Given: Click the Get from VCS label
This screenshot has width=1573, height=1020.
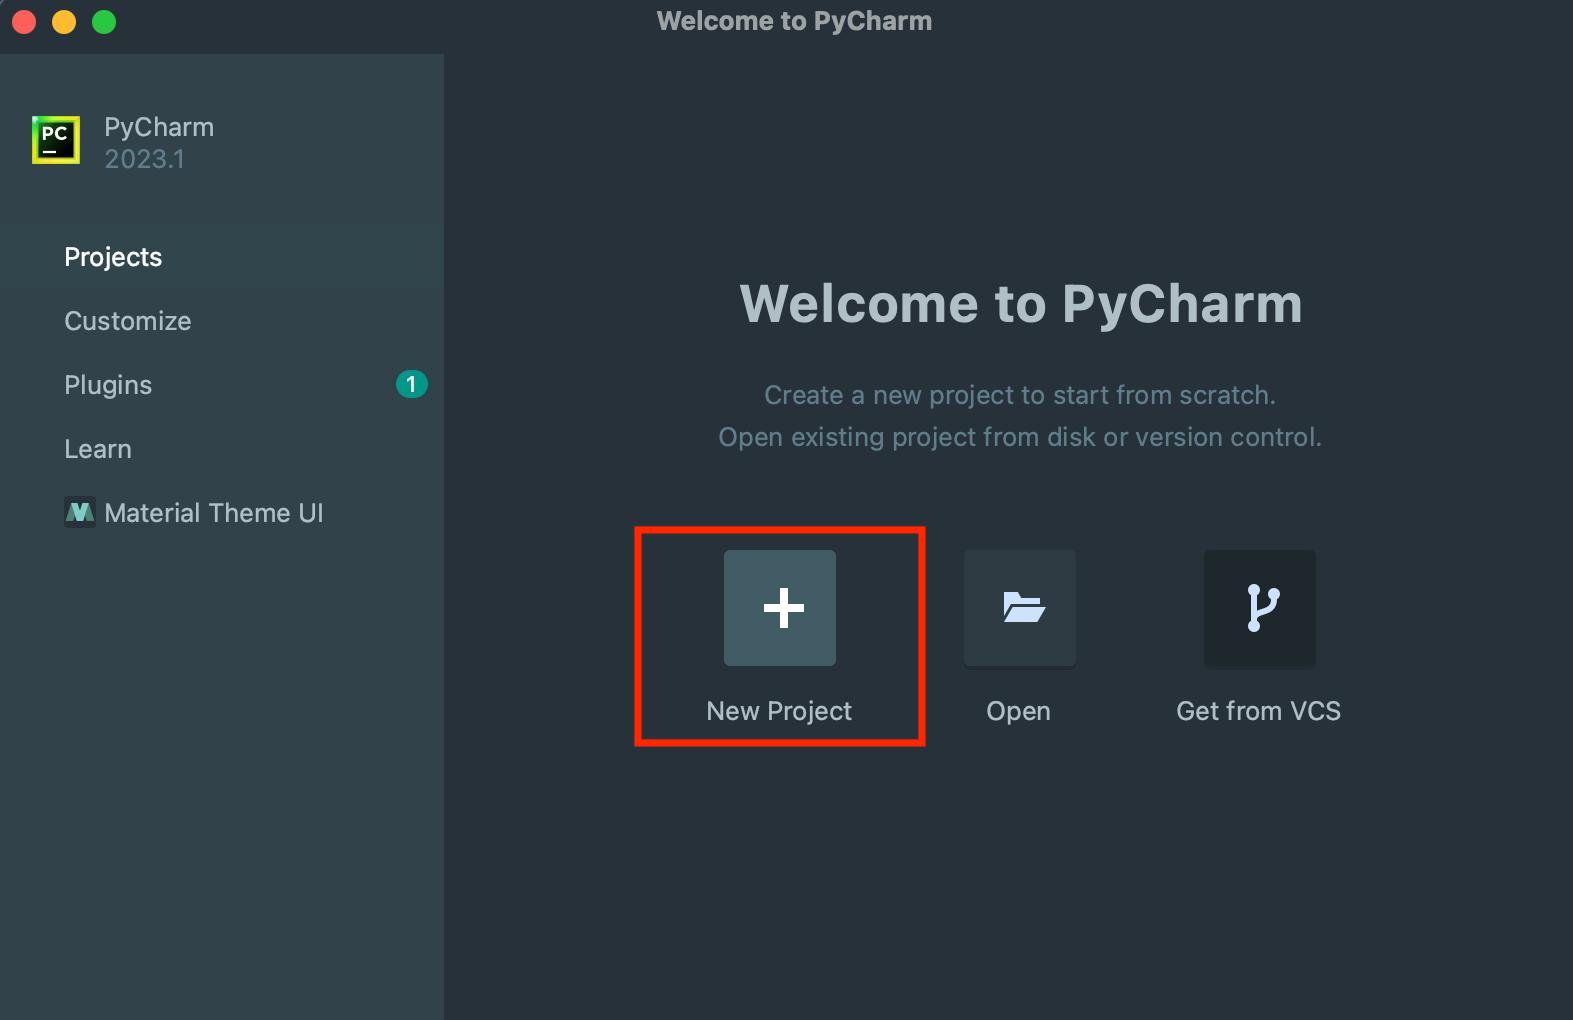Looking at the screenshot, I should pyautogui.click(x=1258, y=711).
